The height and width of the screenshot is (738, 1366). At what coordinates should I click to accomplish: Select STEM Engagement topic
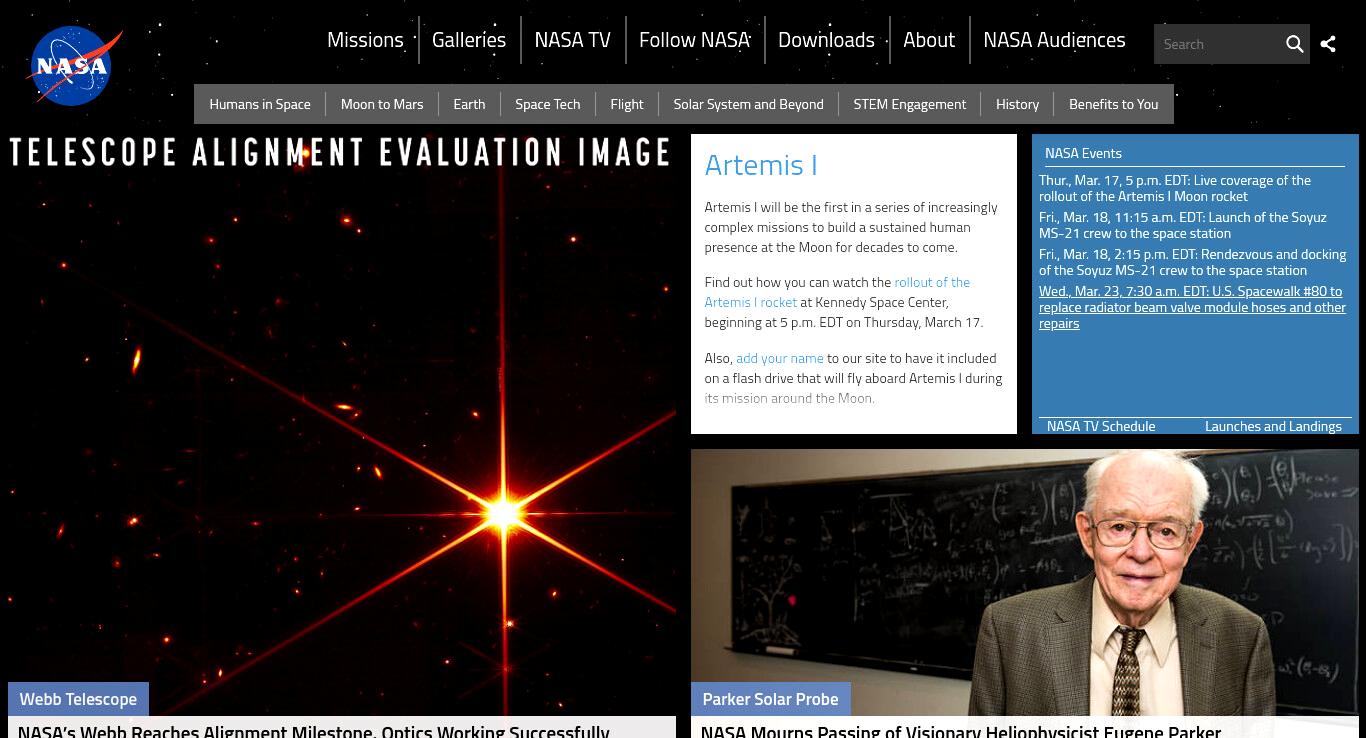[x=909, y=104]
